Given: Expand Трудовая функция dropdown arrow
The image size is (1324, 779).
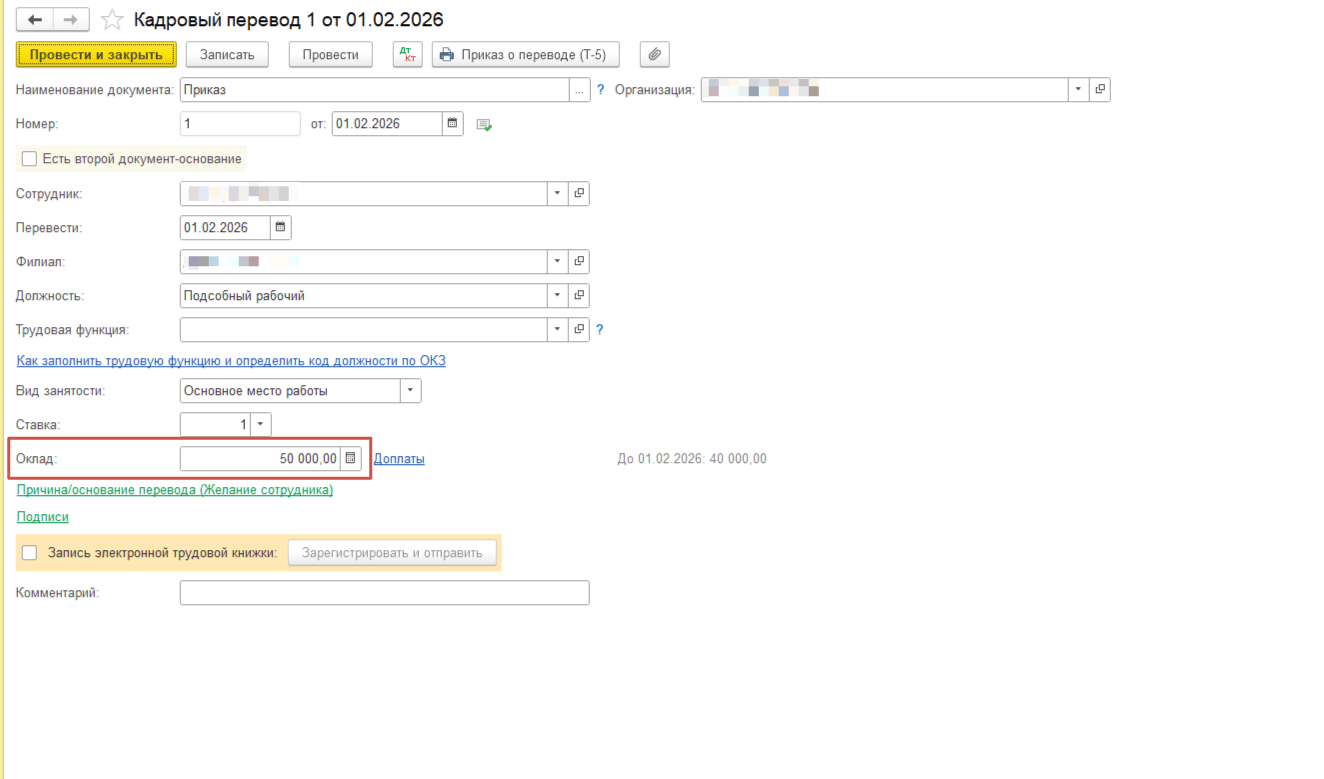Looking at the screenshot, I should (557, 329).
